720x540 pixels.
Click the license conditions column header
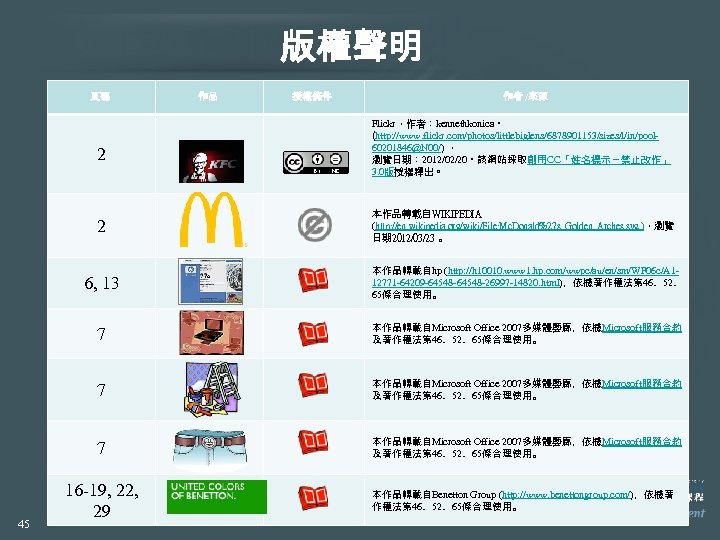(312, 96)
